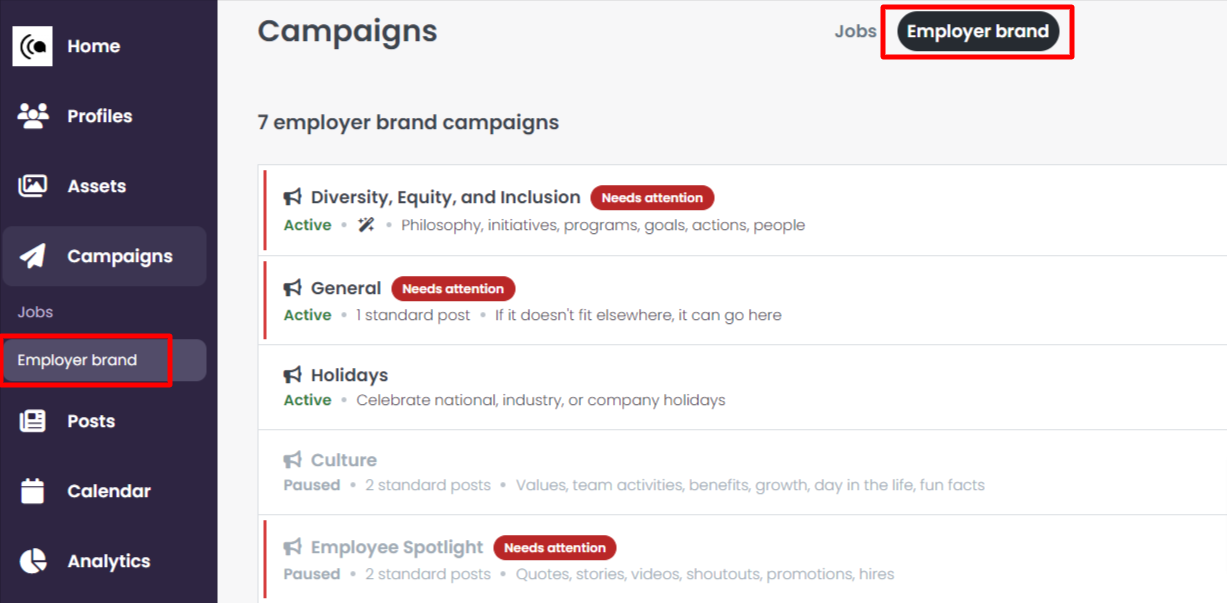Click the Assets image icon
The height and width of the screenshot is (603, 1227).
(33, 186)
